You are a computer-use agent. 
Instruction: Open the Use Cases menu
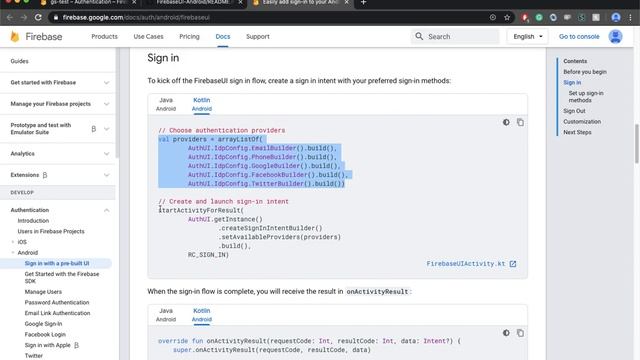click(x=148, y=36)
